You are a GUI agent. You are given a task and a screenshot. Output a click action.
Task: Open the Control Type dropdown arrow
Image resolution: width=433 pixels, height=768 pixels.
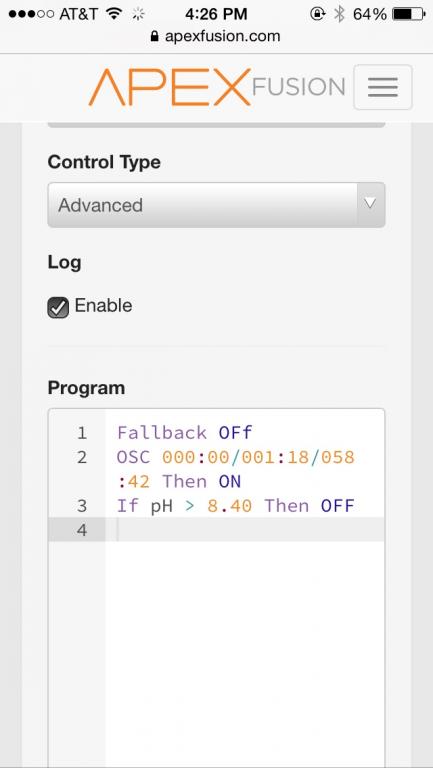(371, 204)
